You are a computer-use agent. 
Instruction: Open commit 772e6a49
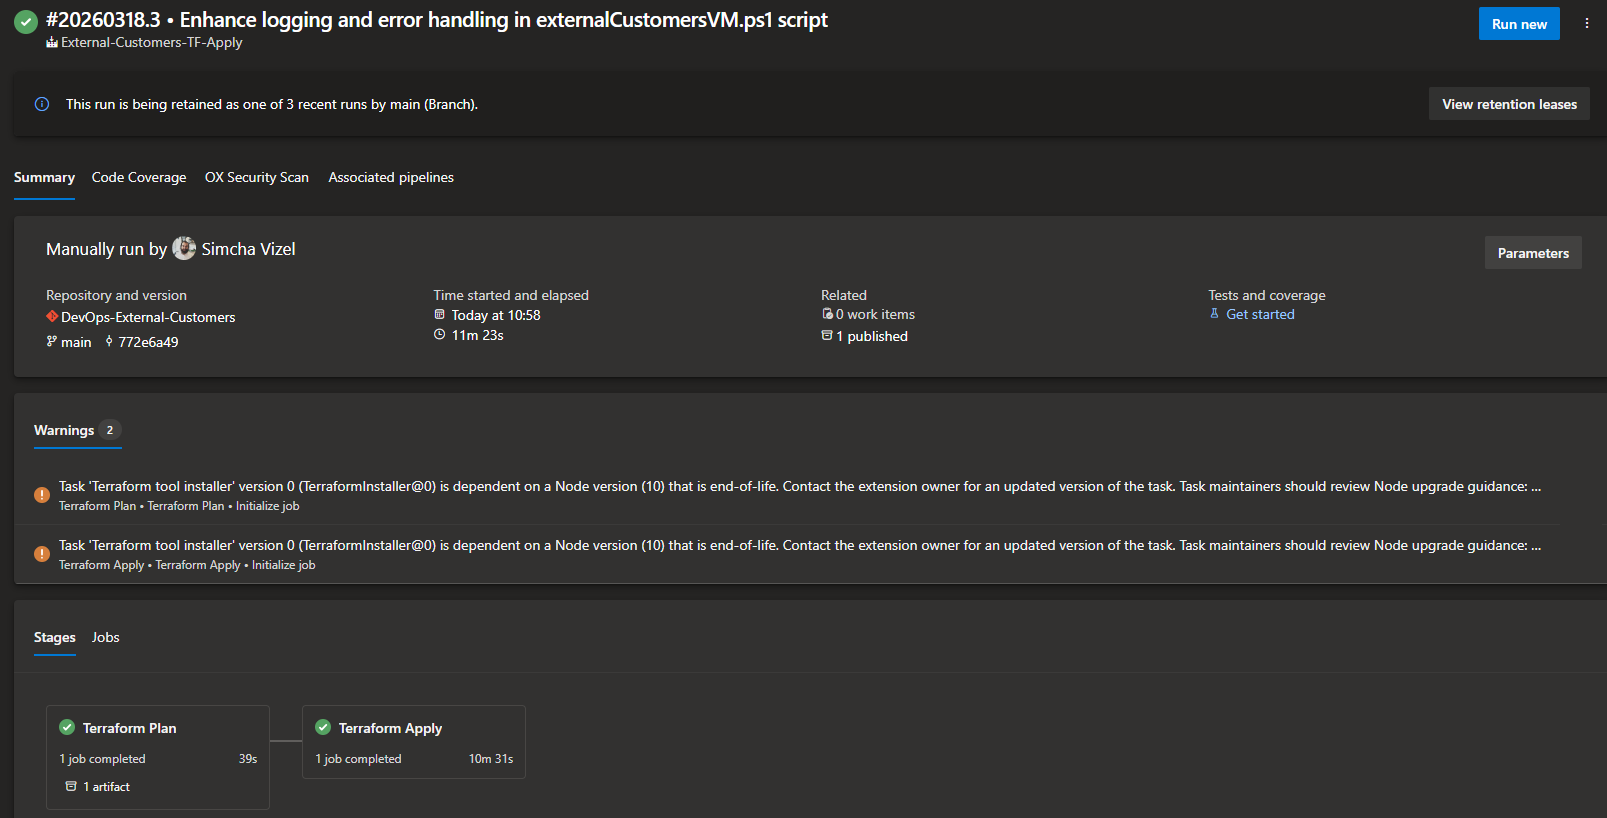(148, 342)
